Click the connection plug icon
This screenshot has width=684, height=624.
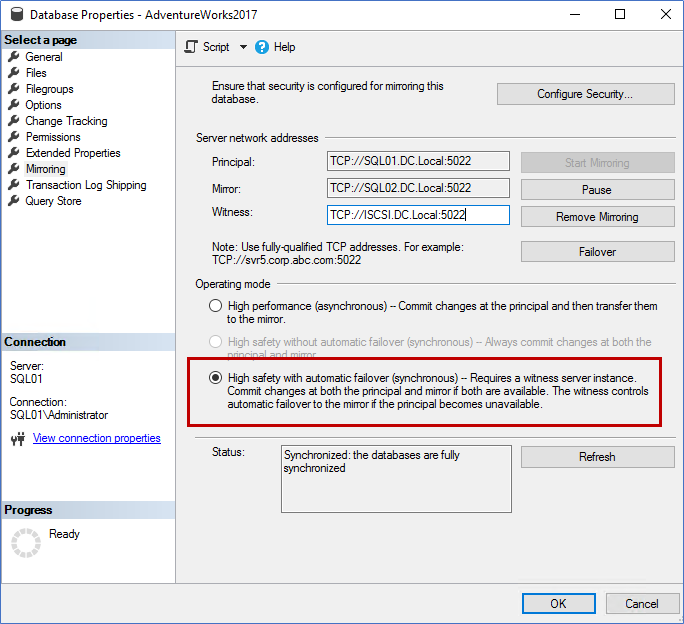[x=18, y=439]
